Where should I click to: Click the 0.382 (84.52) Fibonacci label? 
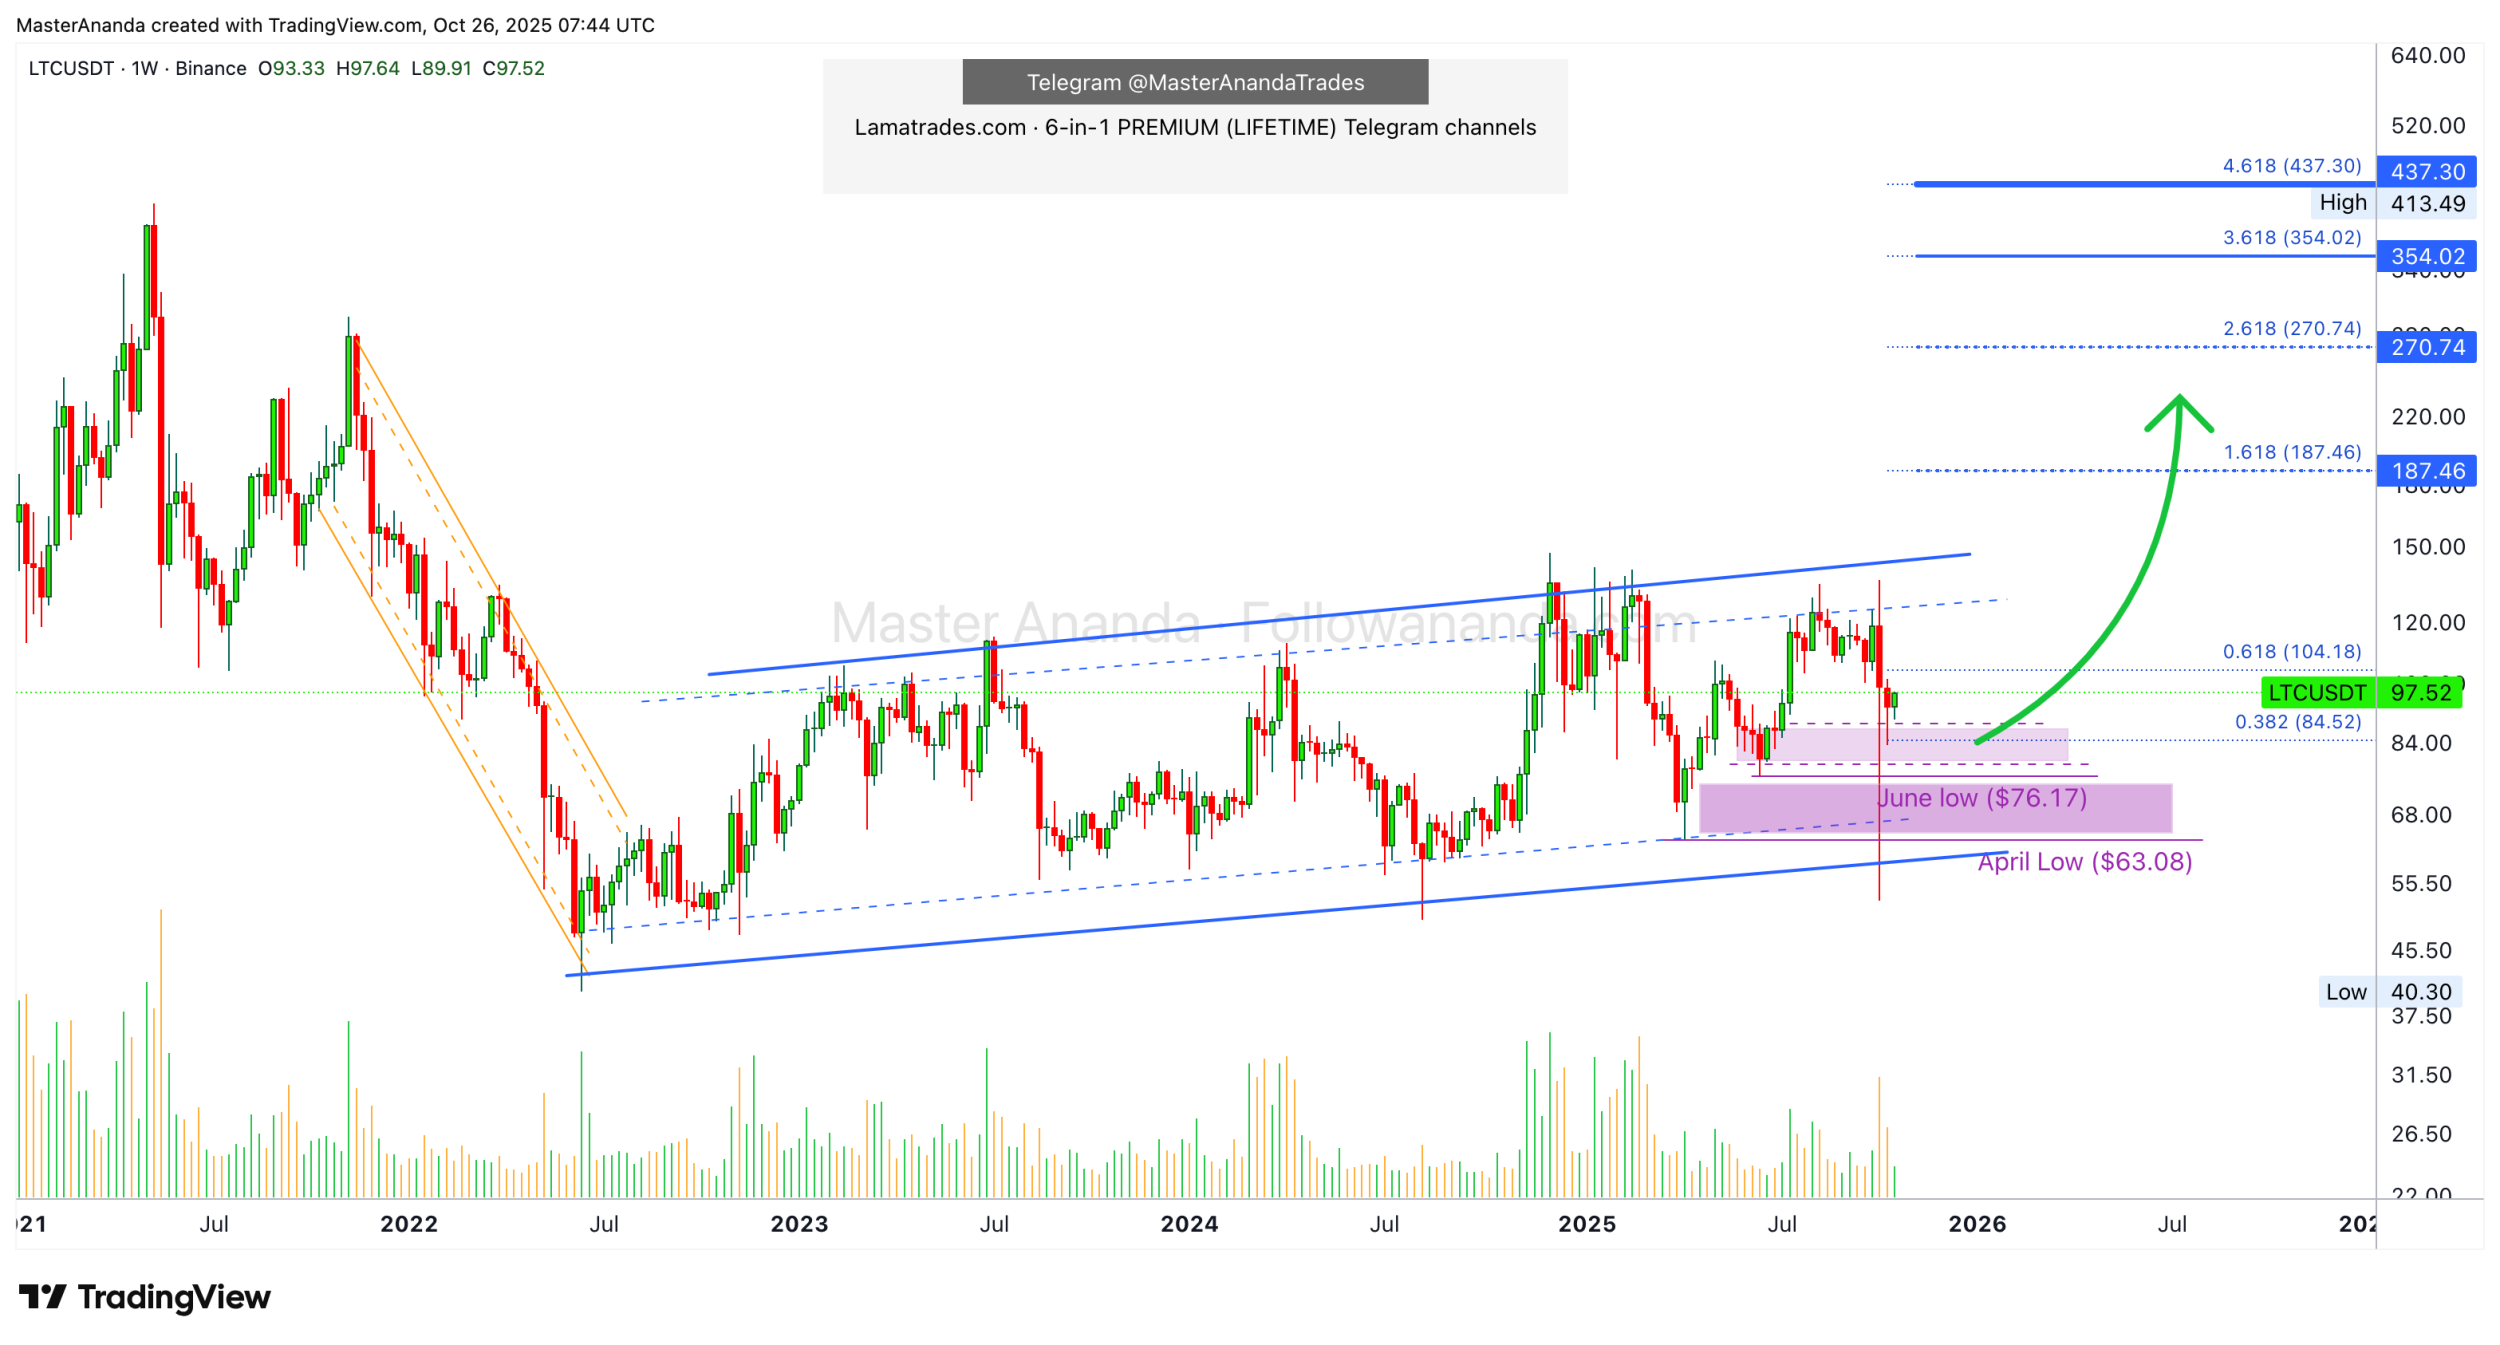(x=2297, y=722)
